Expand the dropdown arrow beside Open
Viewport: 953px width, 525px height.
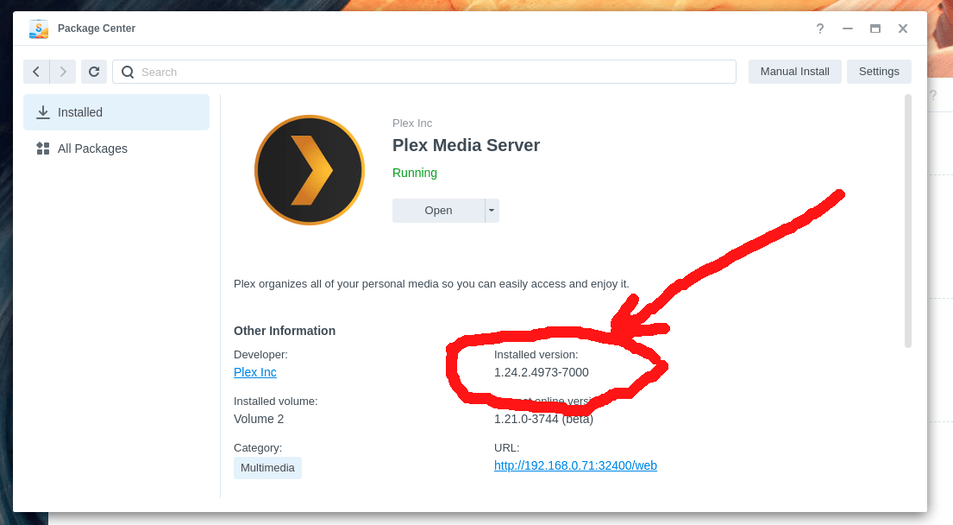click(492, 210)
